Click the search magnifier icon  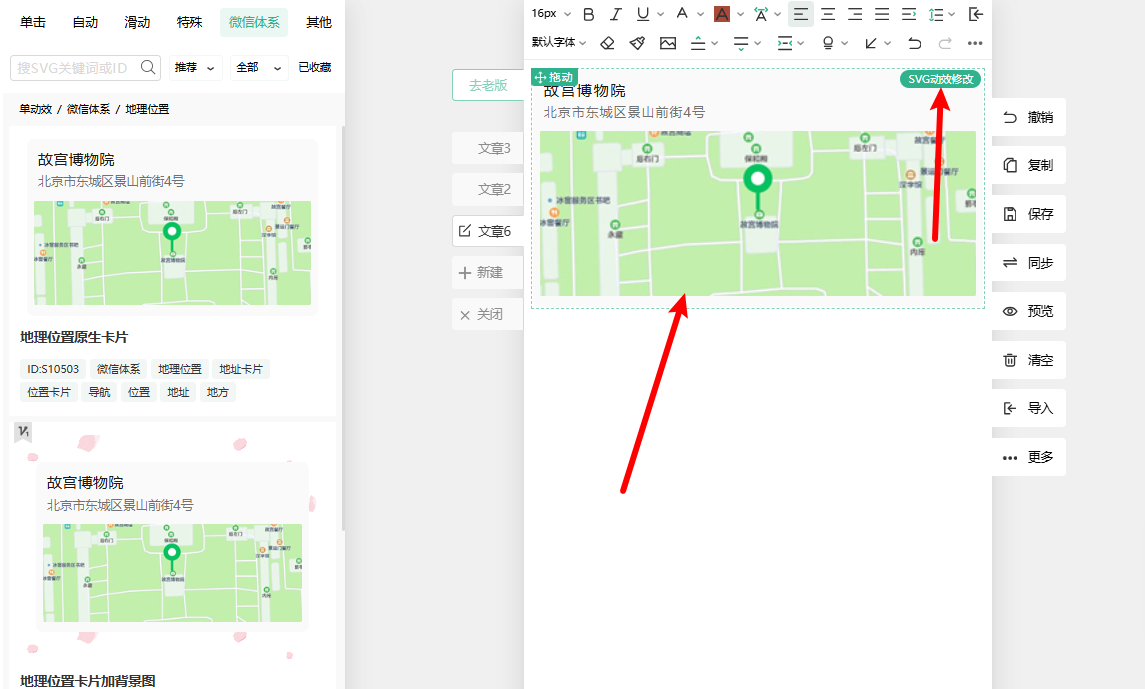[148, 67]
